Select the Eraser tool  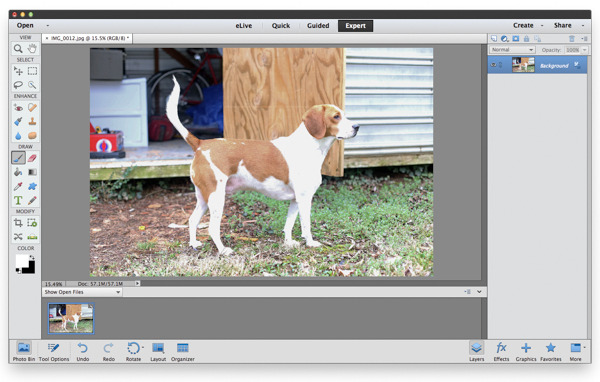coord(33,158)
